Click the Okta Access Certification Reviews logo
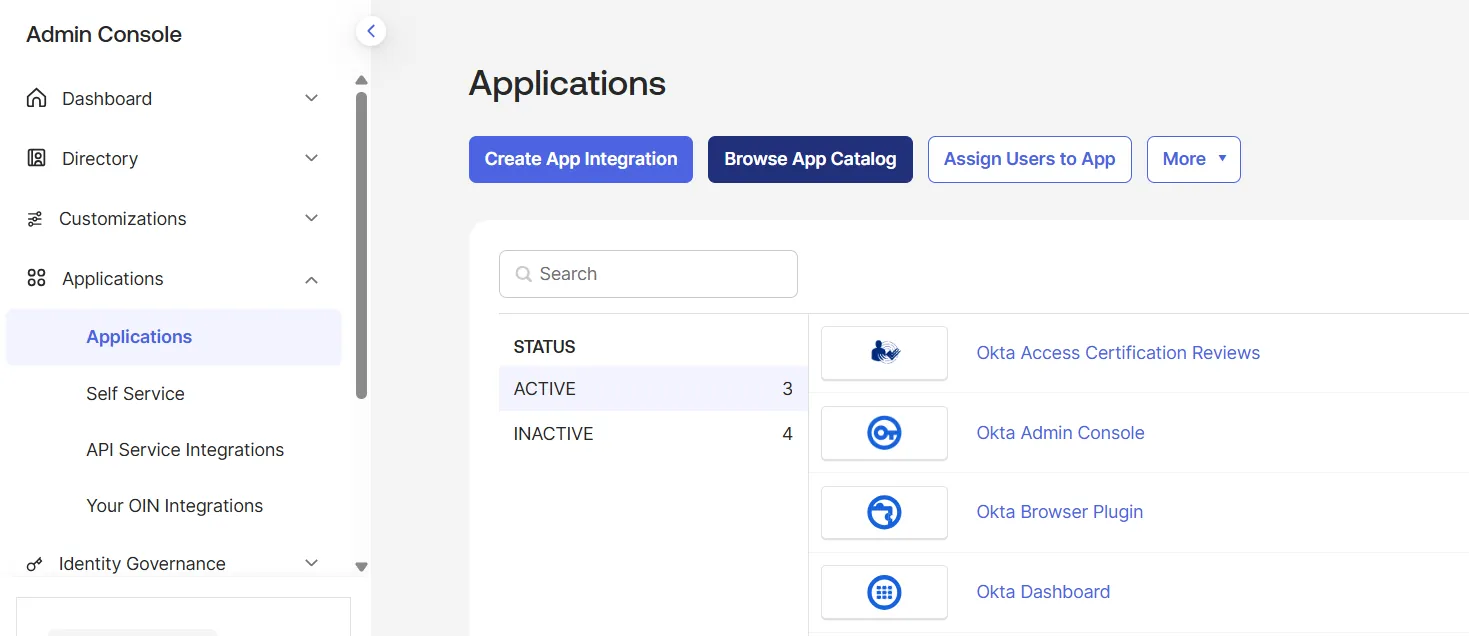1469x636 pixels. click(x=884, y=353)
